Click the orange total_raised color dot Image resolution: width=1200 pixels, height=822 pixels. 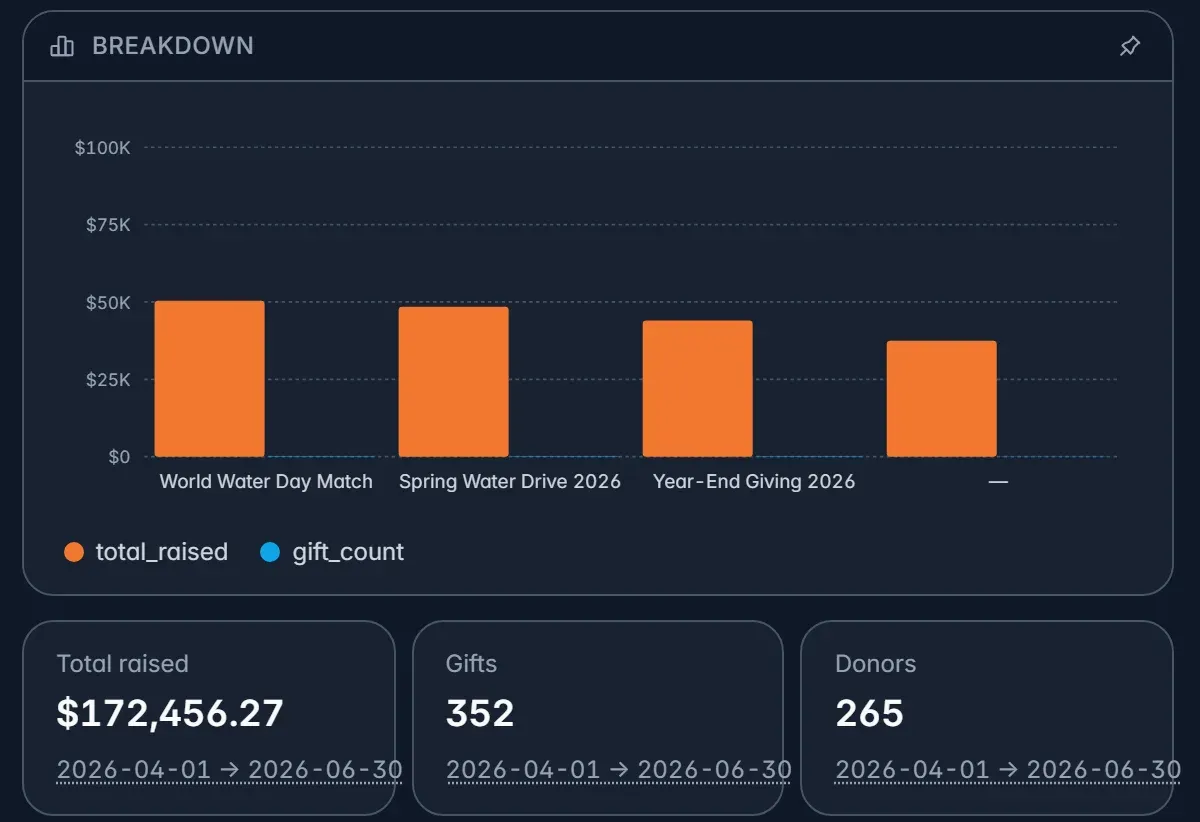tap(74, 552)
